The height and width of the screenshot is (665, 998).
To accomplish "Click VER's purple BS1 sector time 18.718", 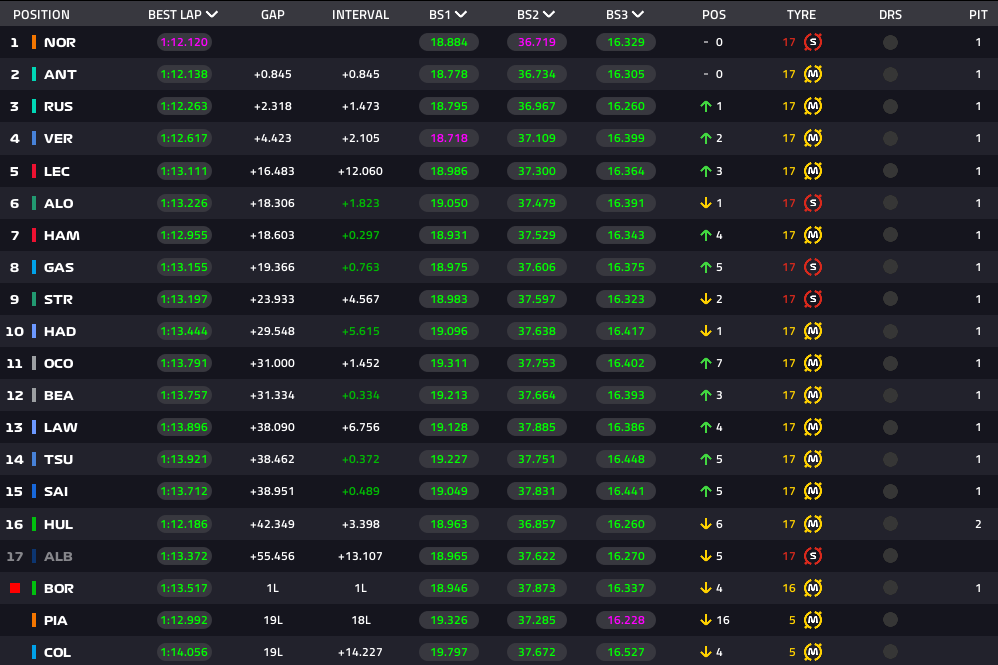I will coord(449,139).
